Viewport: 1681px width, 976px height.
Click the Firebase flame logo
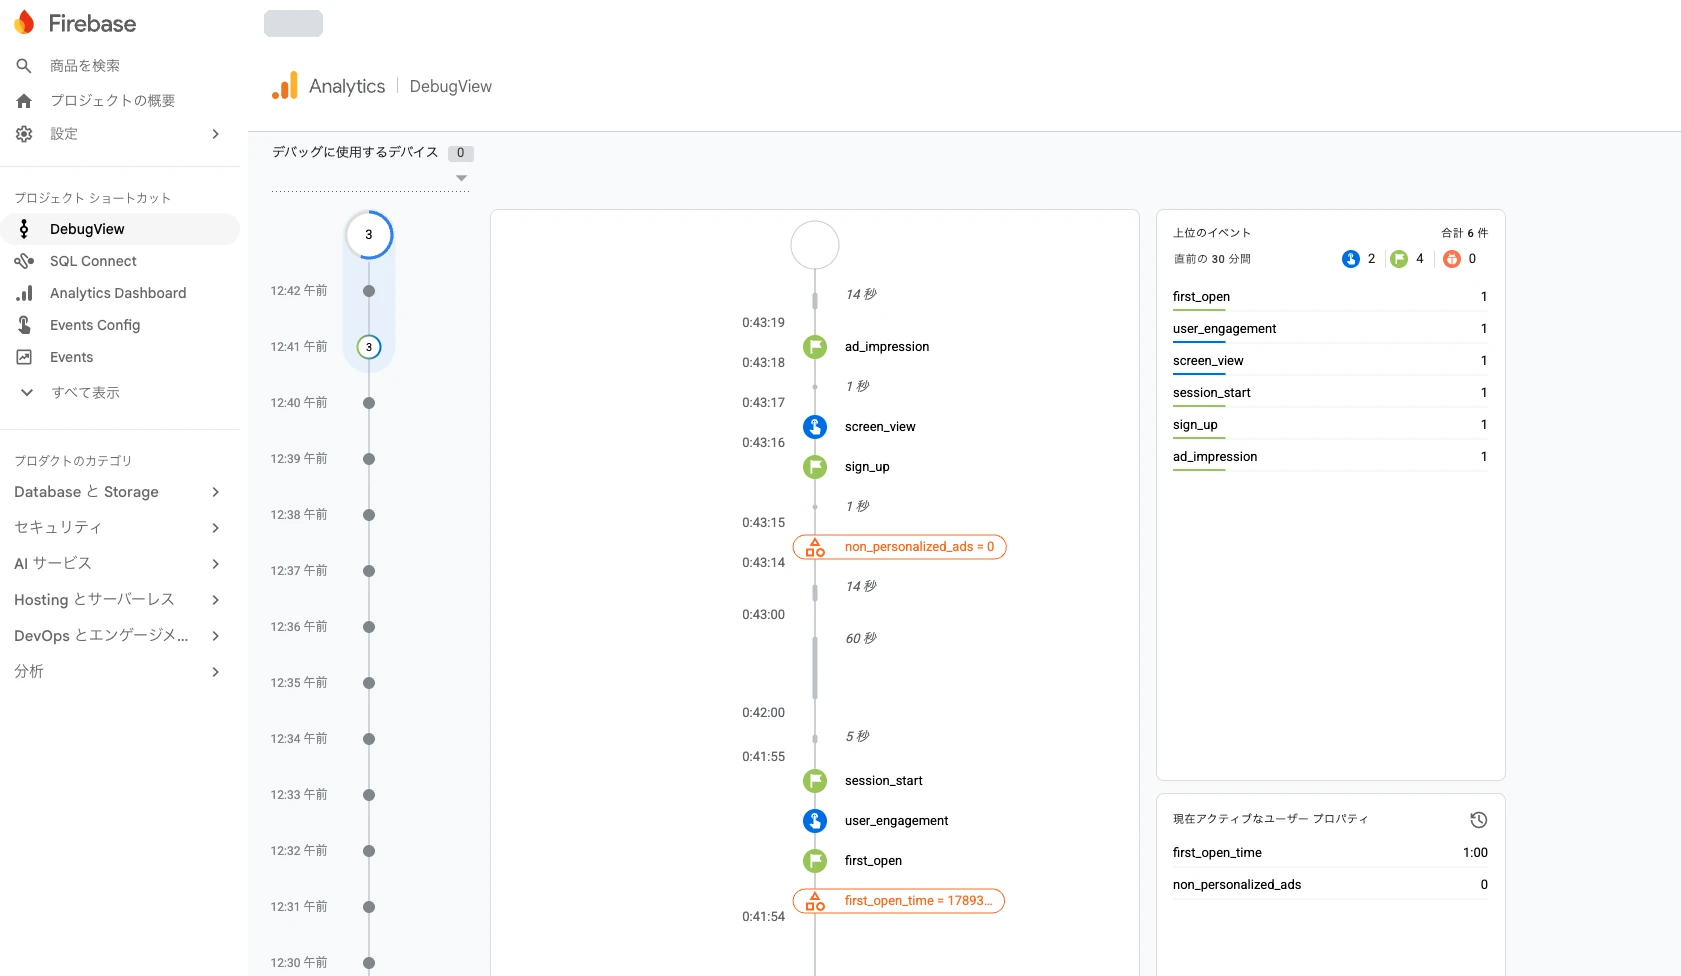point(24,23)
